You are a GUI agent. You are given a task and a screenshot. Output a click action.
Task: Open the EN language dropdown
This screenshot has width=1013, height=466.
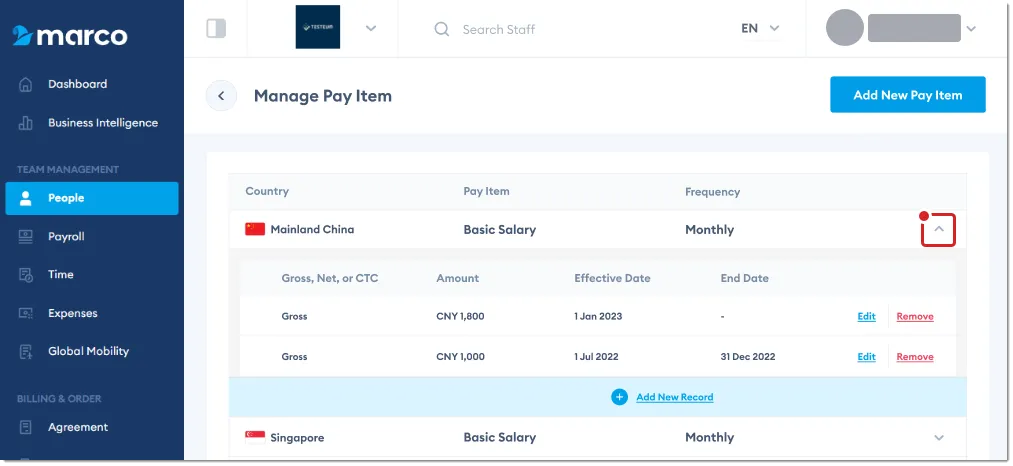point(760,28)
